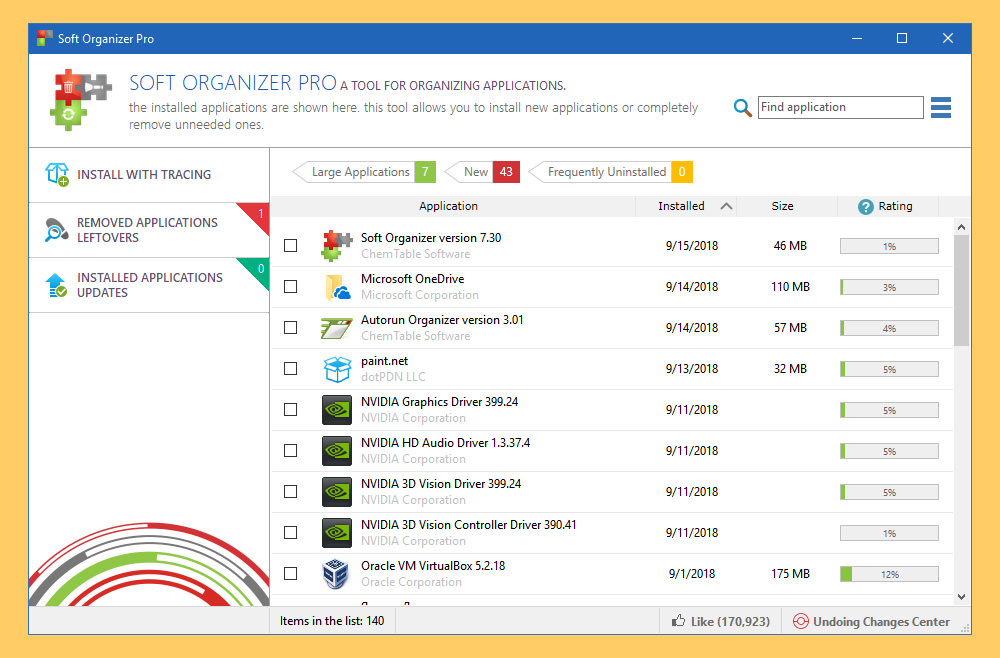
Task: Click the list scrollbar up arrow
Action: click(961, 228)
